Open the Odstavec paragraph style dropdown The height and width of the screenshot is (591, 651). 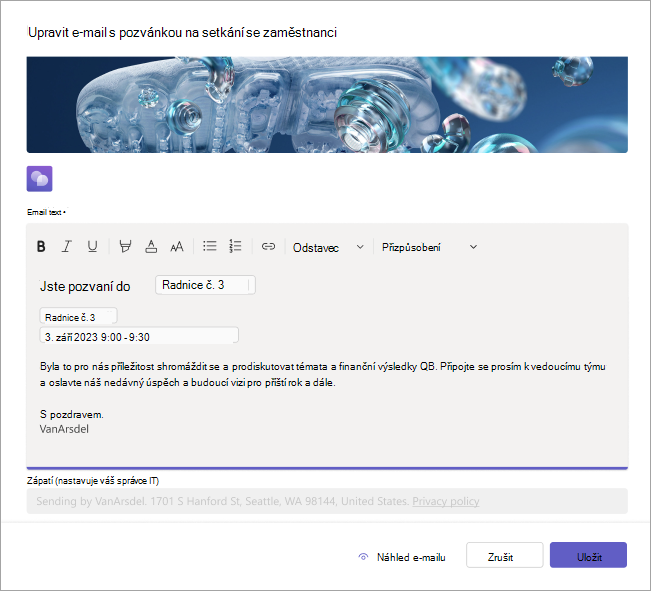328,247
